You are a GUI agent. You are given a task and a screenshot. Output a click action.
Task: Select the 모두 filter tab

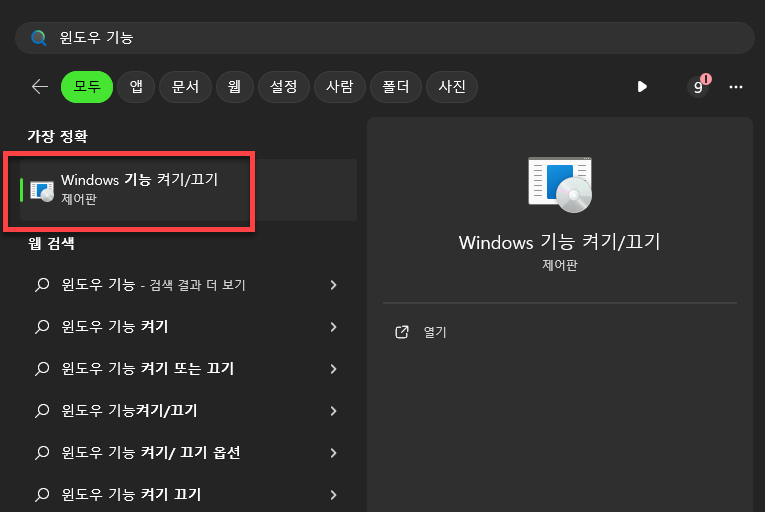pyautogui.click(x=87, y=87)
